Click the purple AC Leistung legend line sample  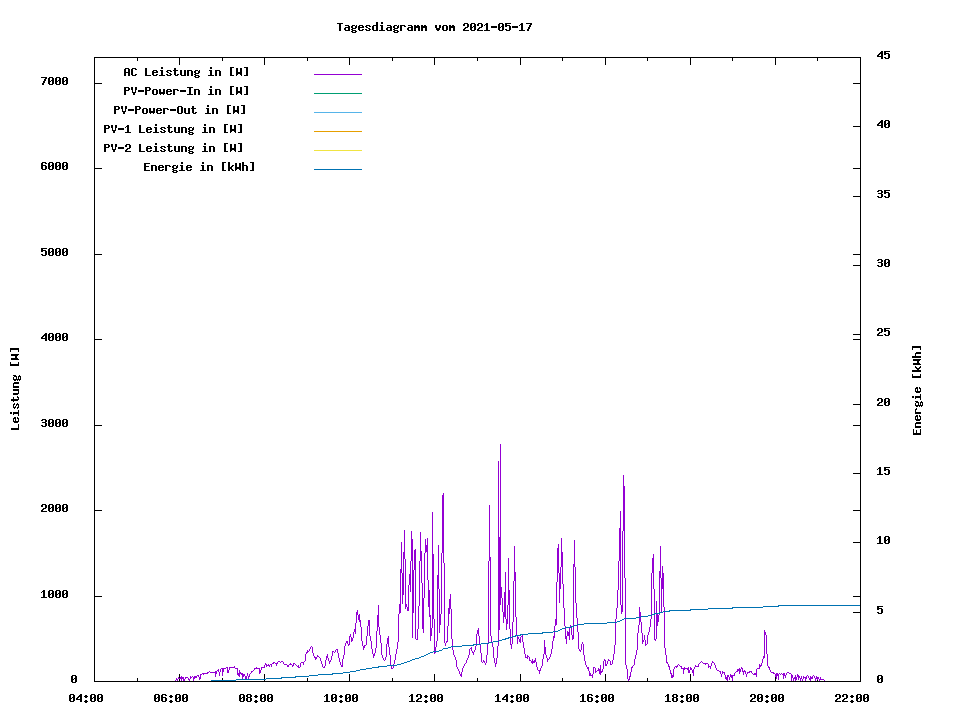point(337,74)
